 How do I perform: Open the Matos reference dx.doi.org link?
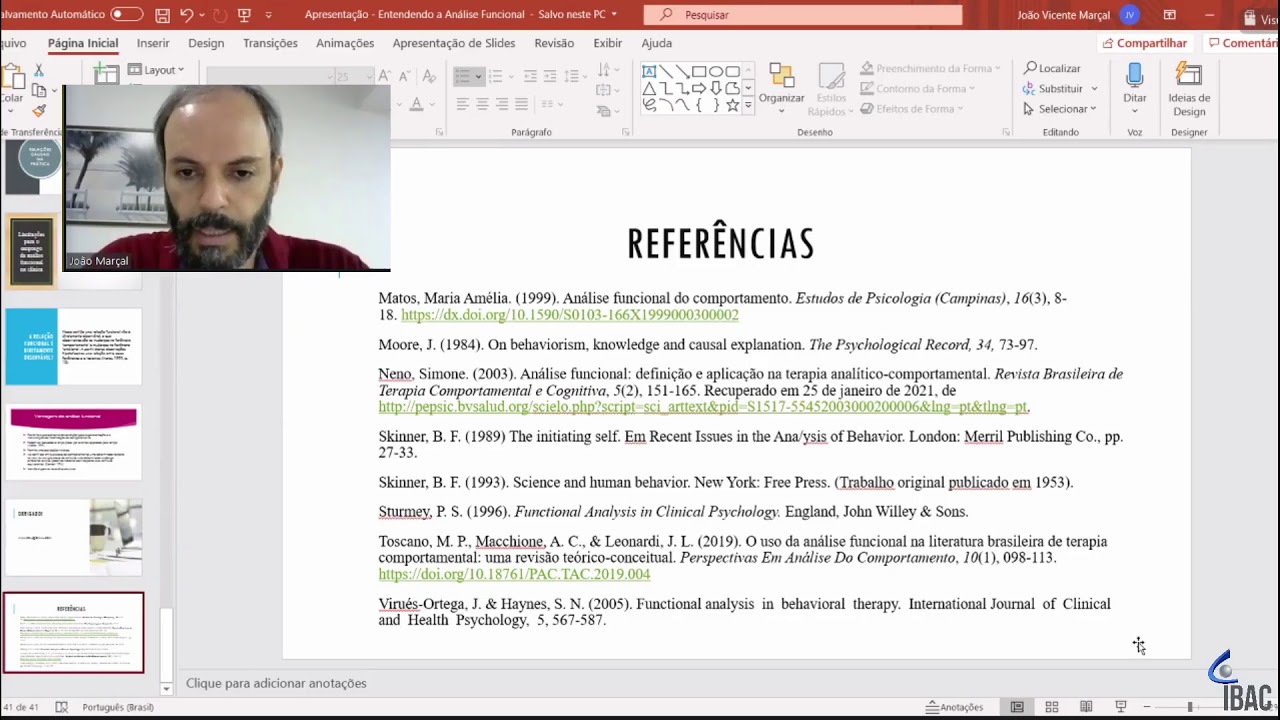[570, 315]
